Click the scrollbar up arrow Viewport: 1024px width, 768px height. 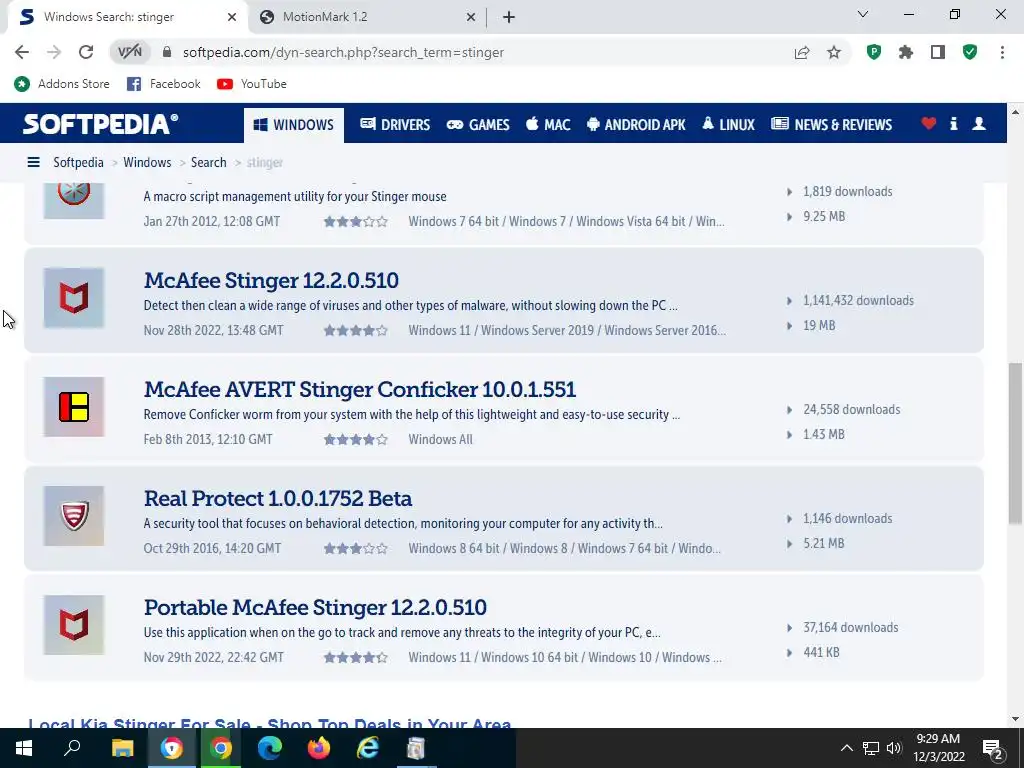coord(1015,112)
